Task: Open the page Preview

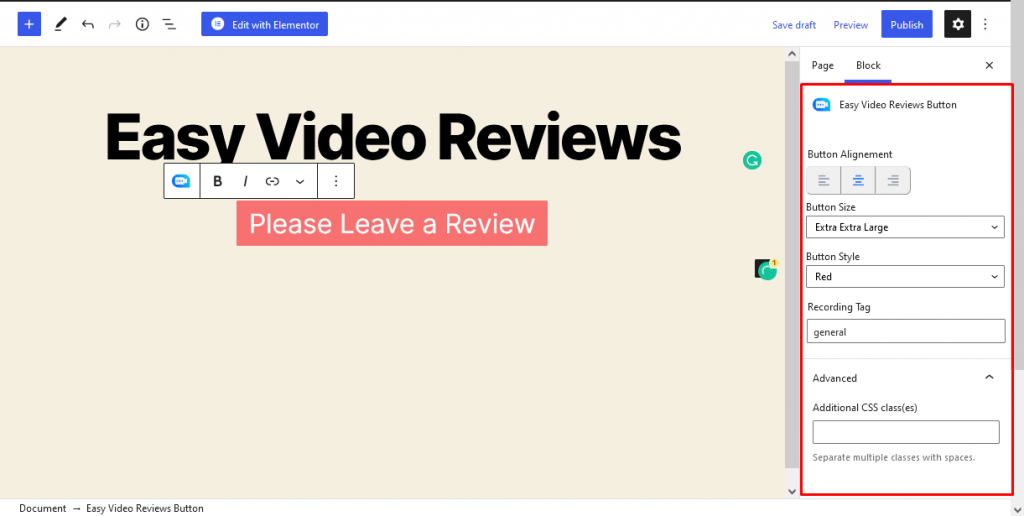Action: tap(851, 25)
